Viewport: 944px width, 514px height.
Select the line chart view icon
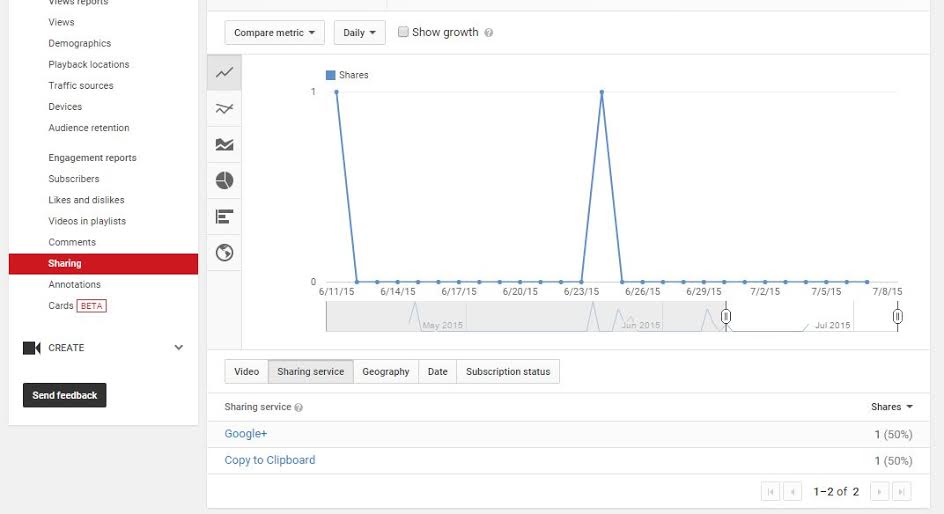pos(225,73)
